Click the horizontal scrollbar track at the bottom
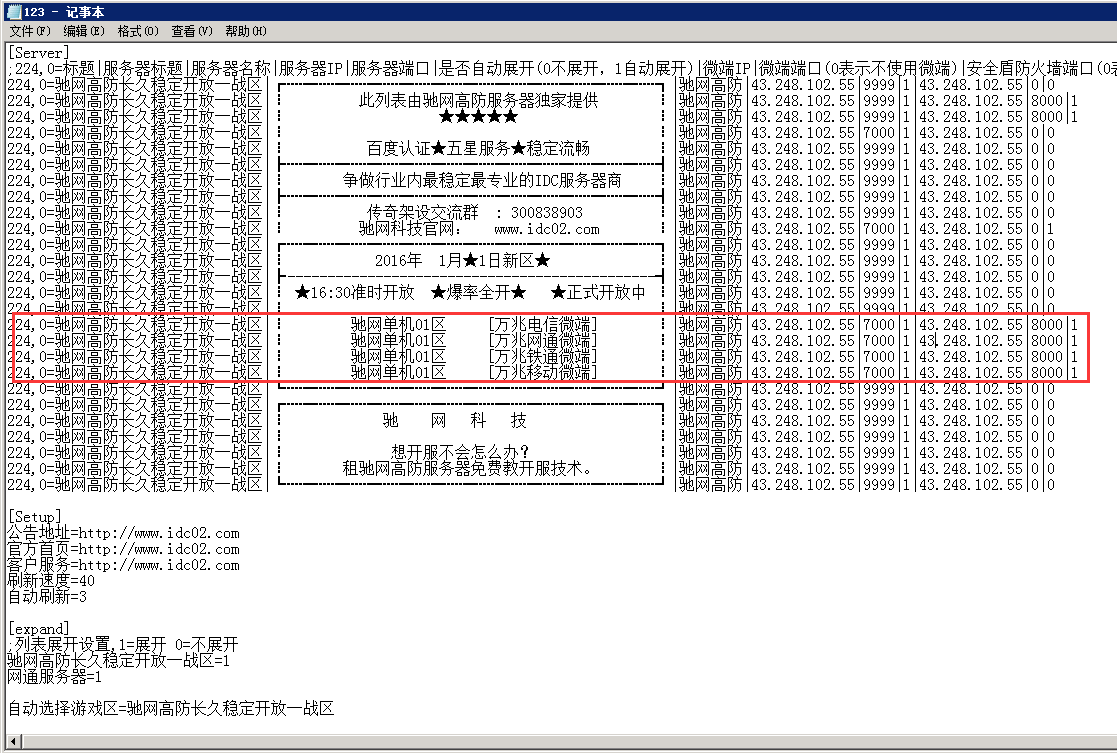The width and height of the screenshot is (1118, 753). pyautogui.click(x=570, y=741)
